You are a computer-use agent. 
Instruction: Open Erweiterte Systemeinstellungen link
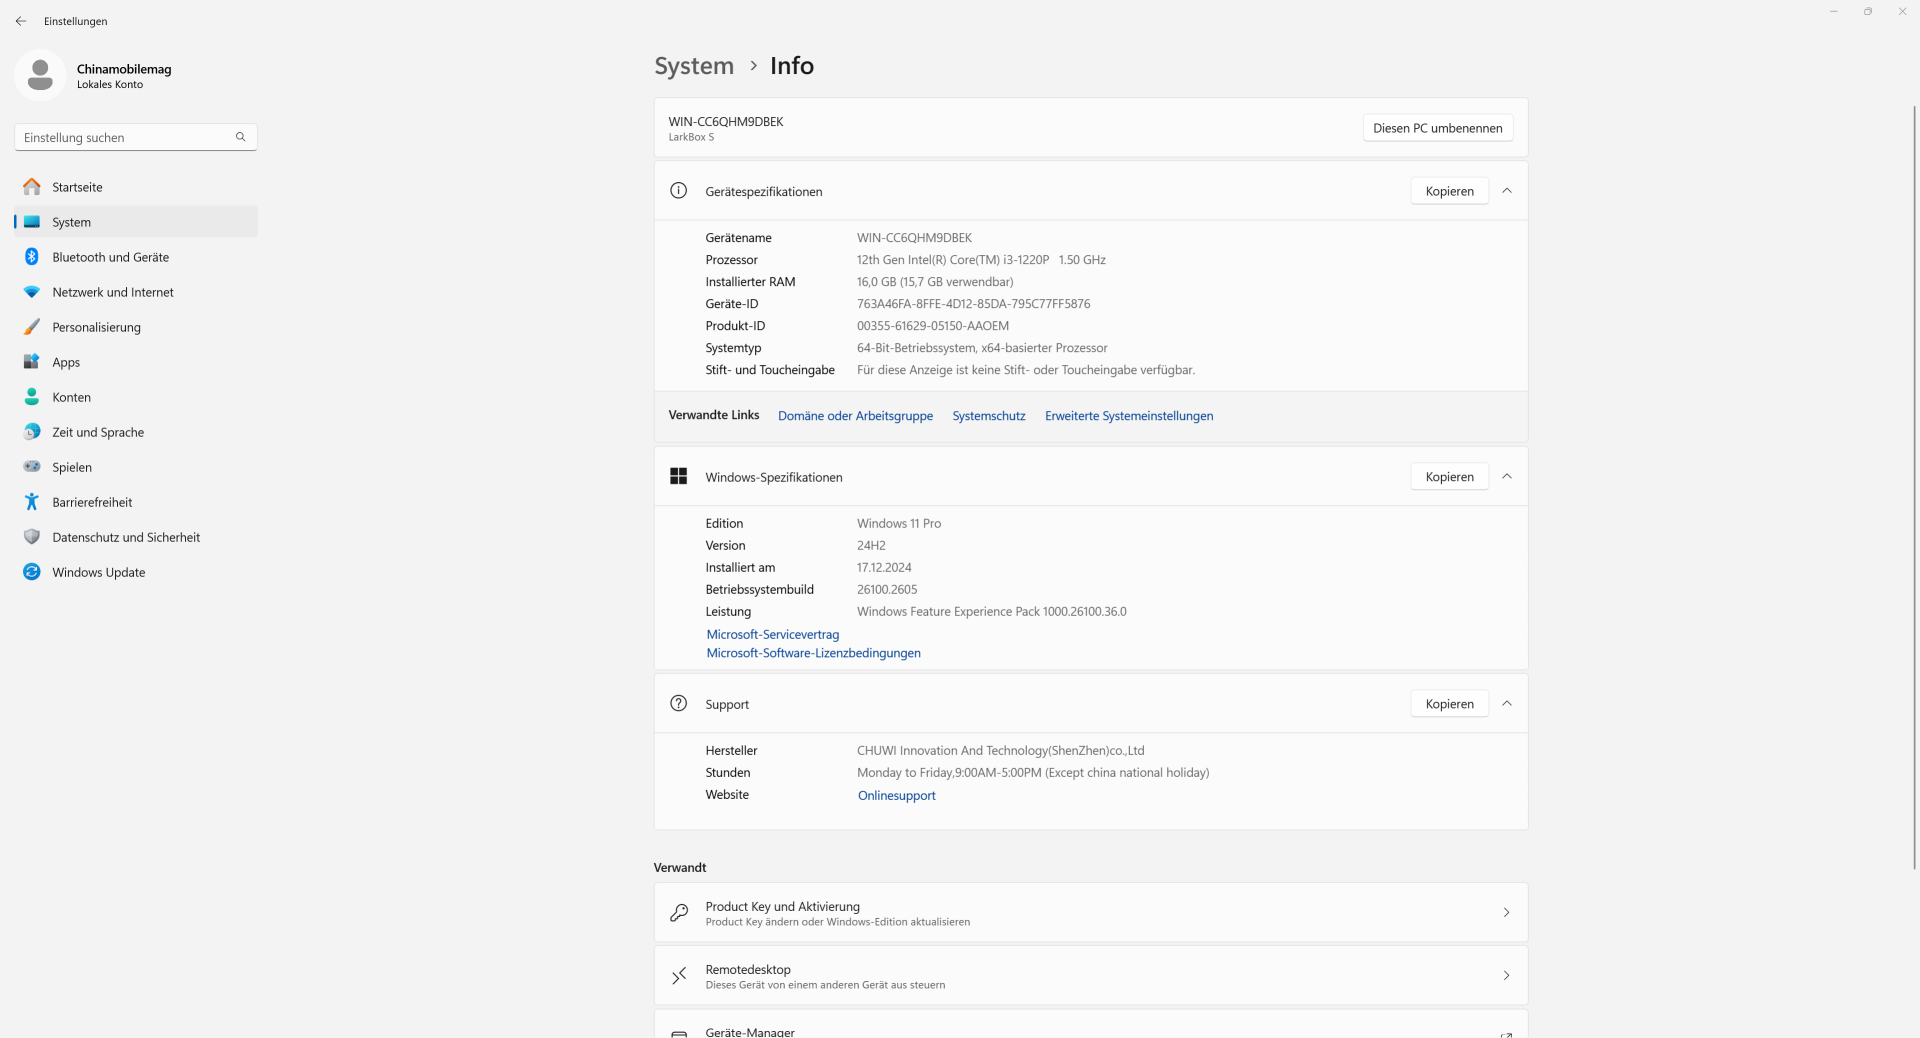pos(1129,416)
